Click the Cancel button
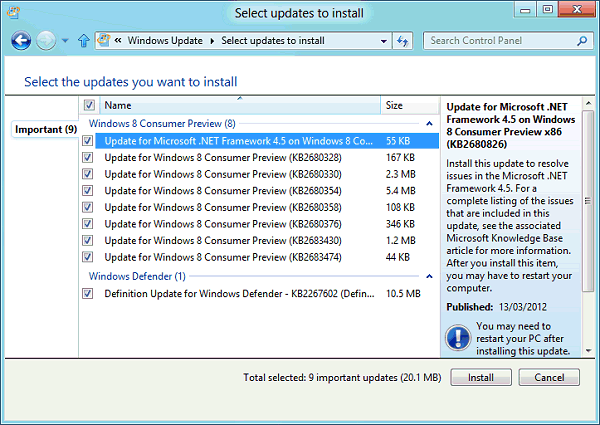 [x=549, y=378]
